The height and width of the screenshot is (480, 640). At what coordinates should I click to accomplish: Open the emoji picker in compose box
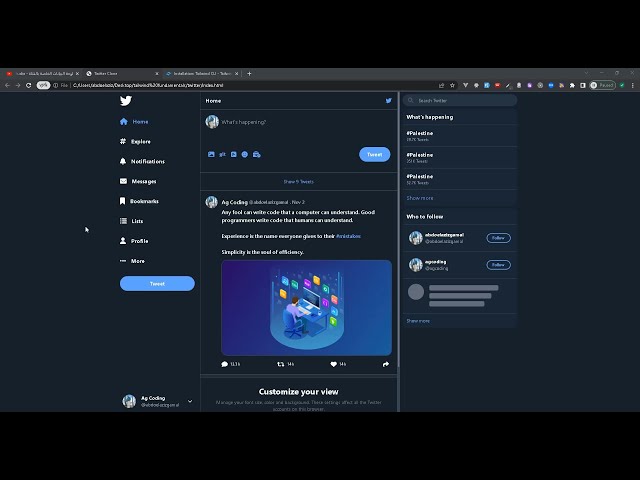(x=244, y=154)
